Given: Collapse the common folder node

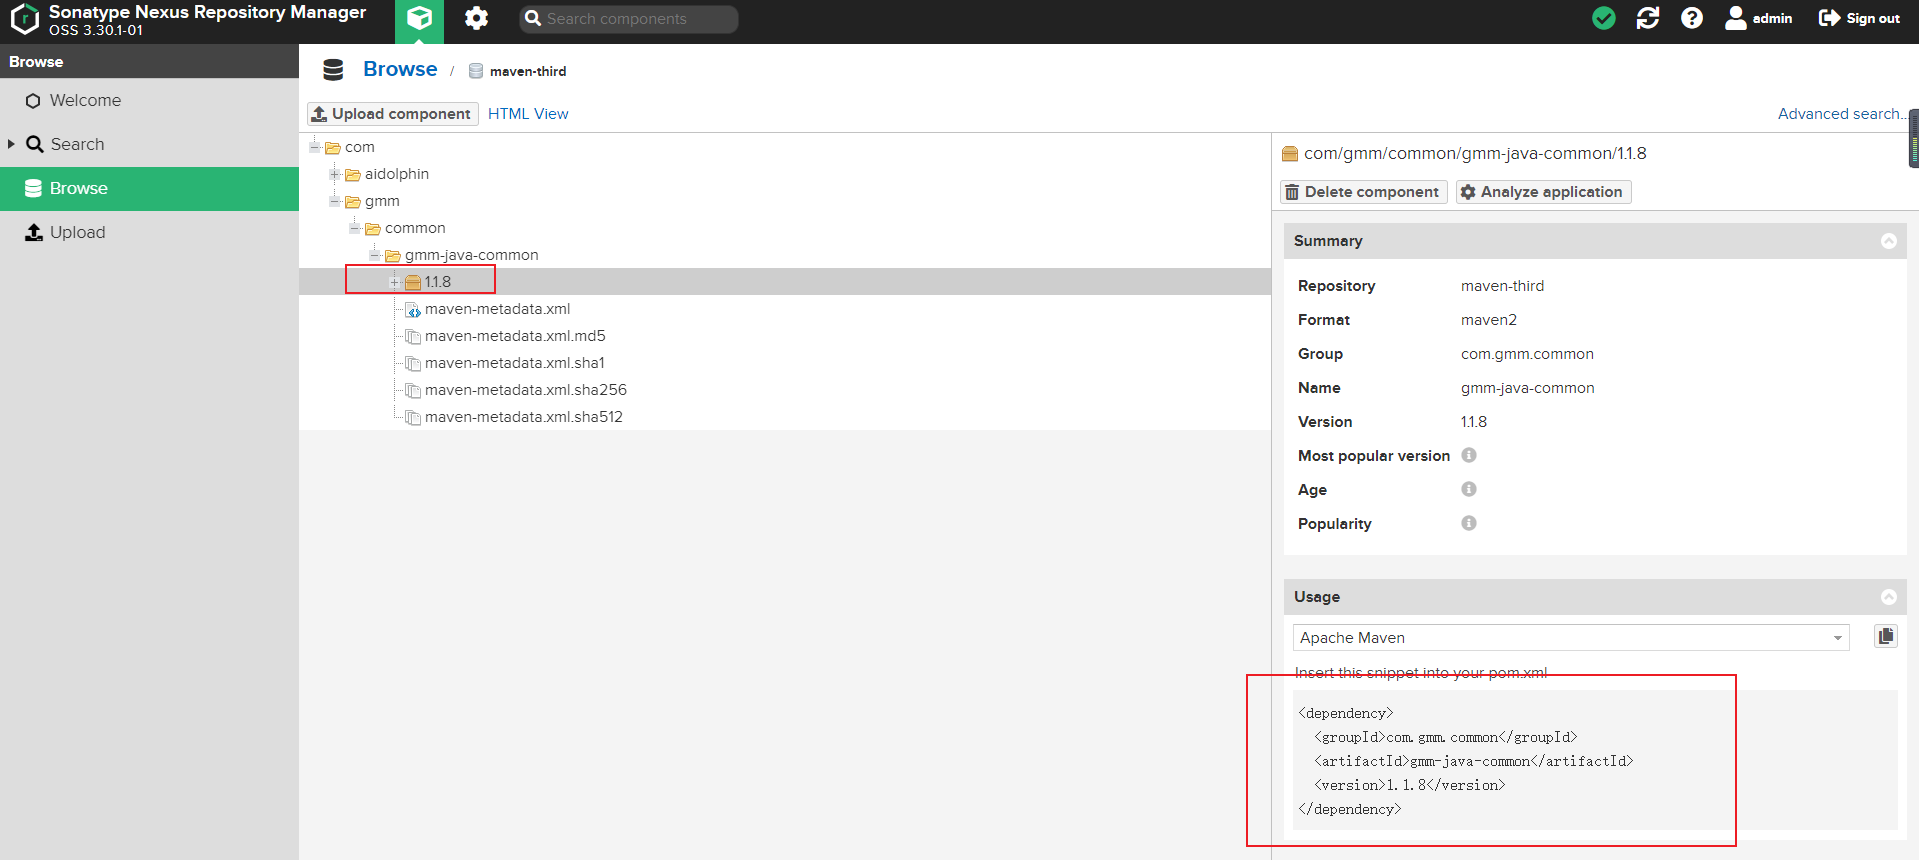Looking at the screenshot, I should (x=355, y=228).
